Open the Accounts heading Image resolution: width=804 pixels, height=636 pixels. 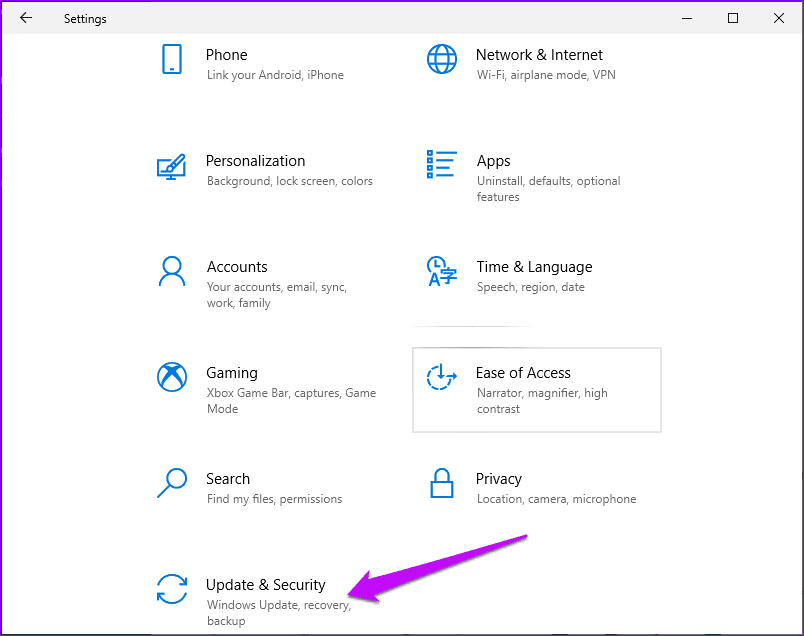pyautogui.click(x=237, y=267)
